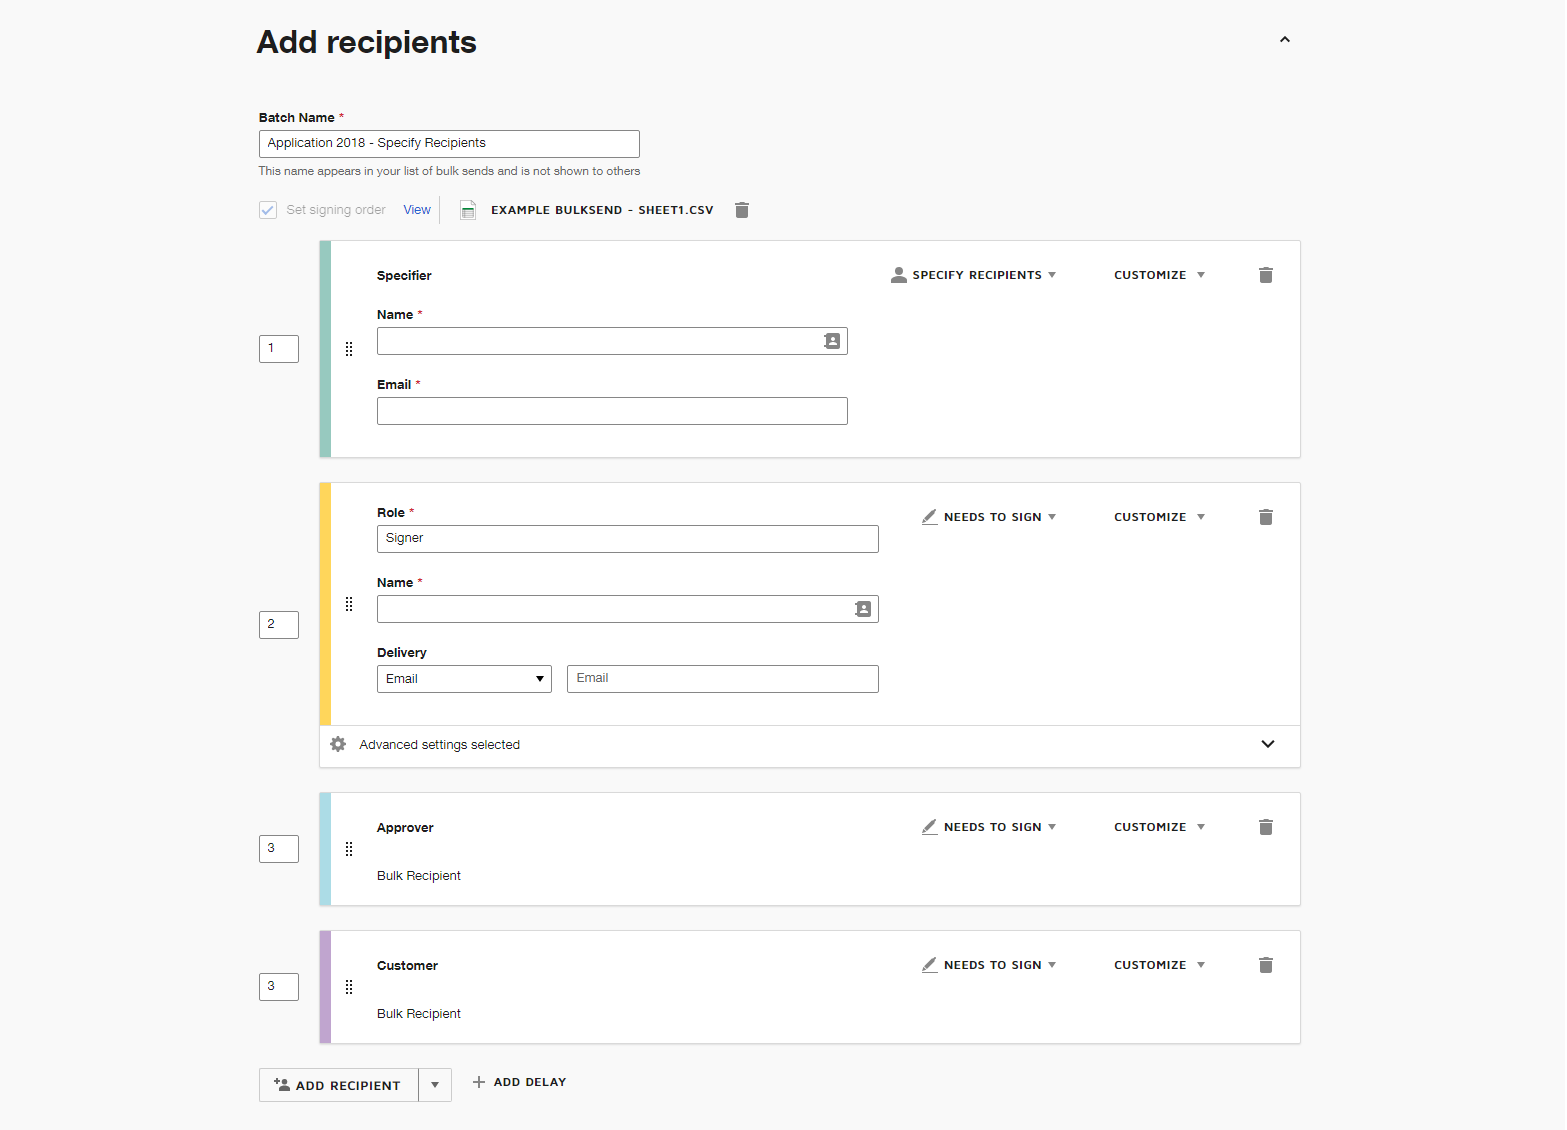Delete the Customer bulk recipient
1567x1130 pixels.
click(1265, 964)
